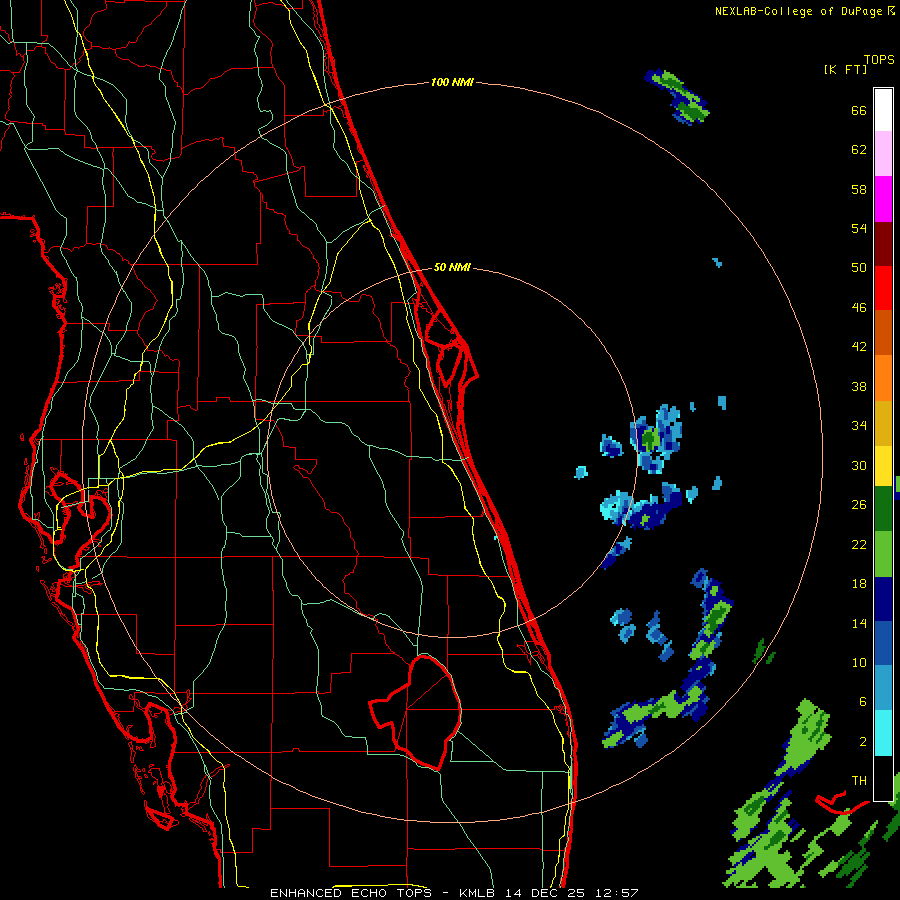The image size is (900, 900).
Task: Select the yellow legend swatch
Action: coord(883,466)
